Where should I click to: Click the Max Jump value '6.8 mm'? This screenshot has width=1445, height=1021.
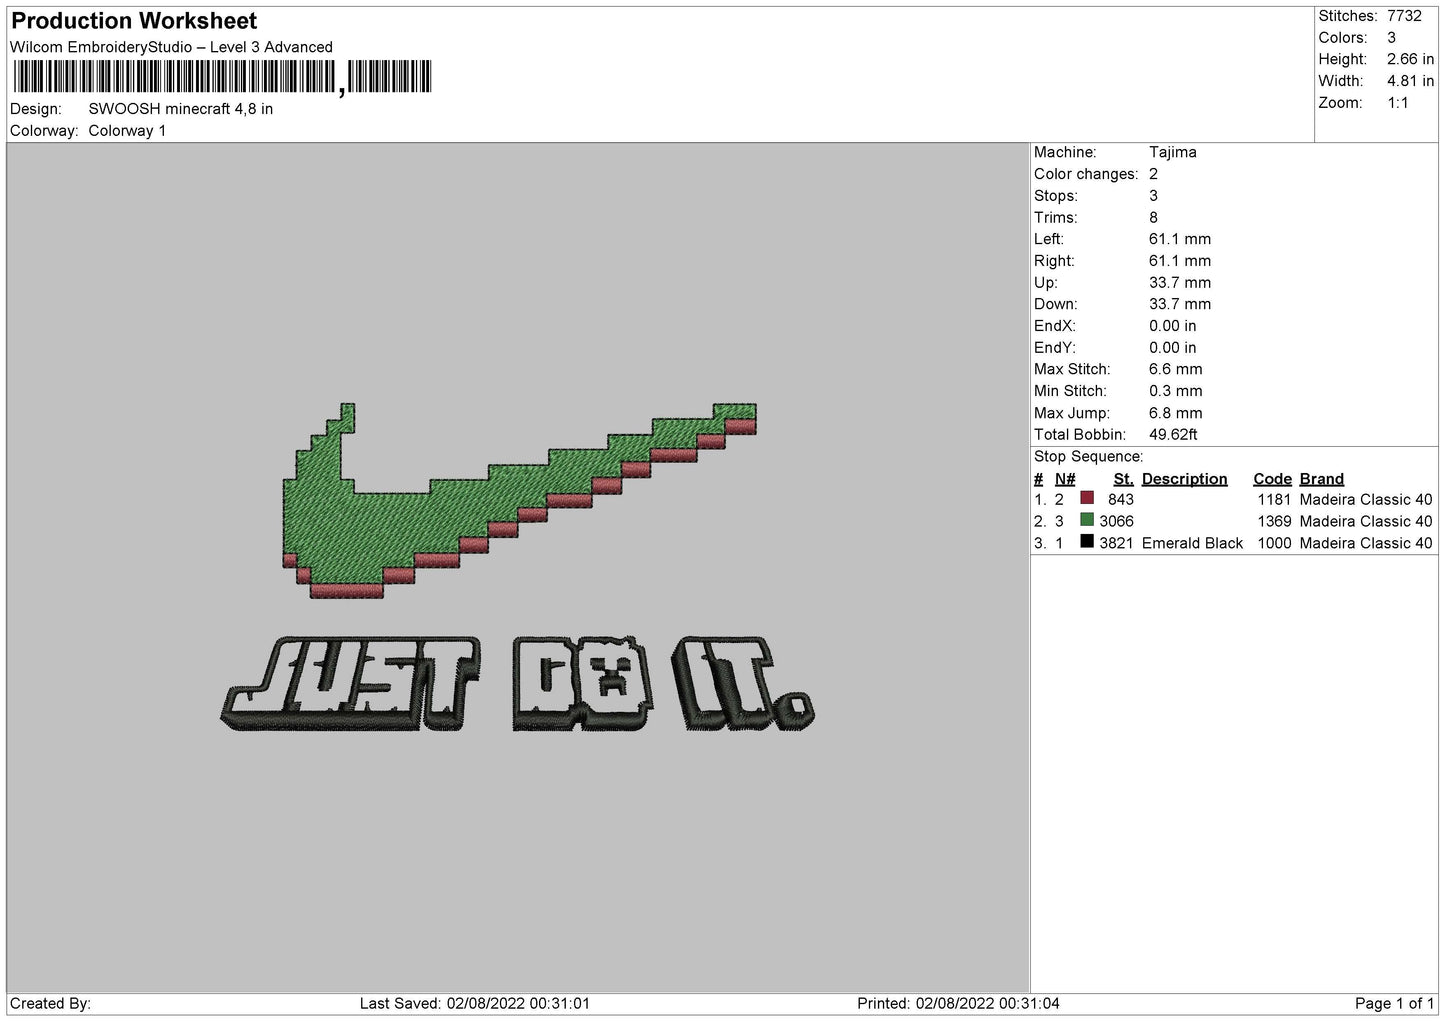tap(1176, 413)
